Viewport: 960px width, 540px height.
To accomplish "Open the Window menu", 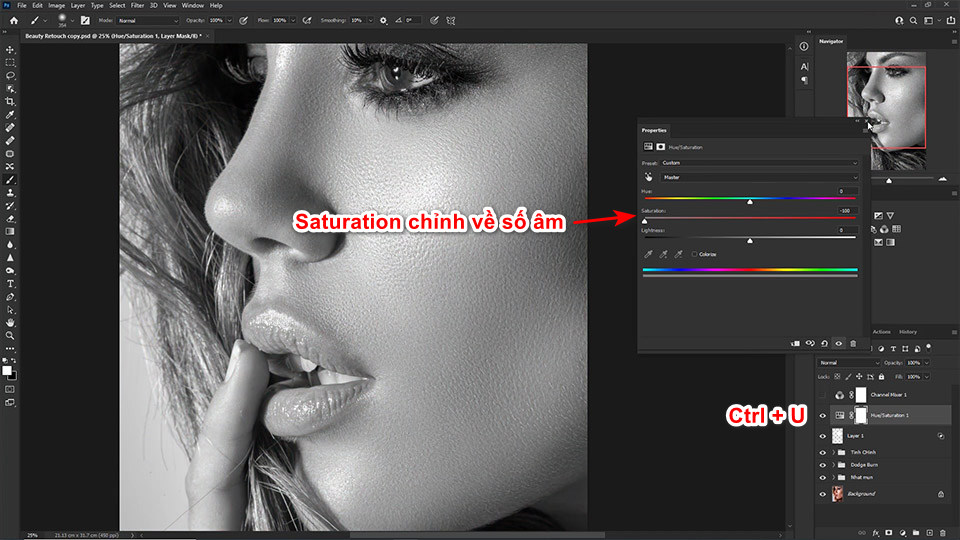I will tap(192, 6).
